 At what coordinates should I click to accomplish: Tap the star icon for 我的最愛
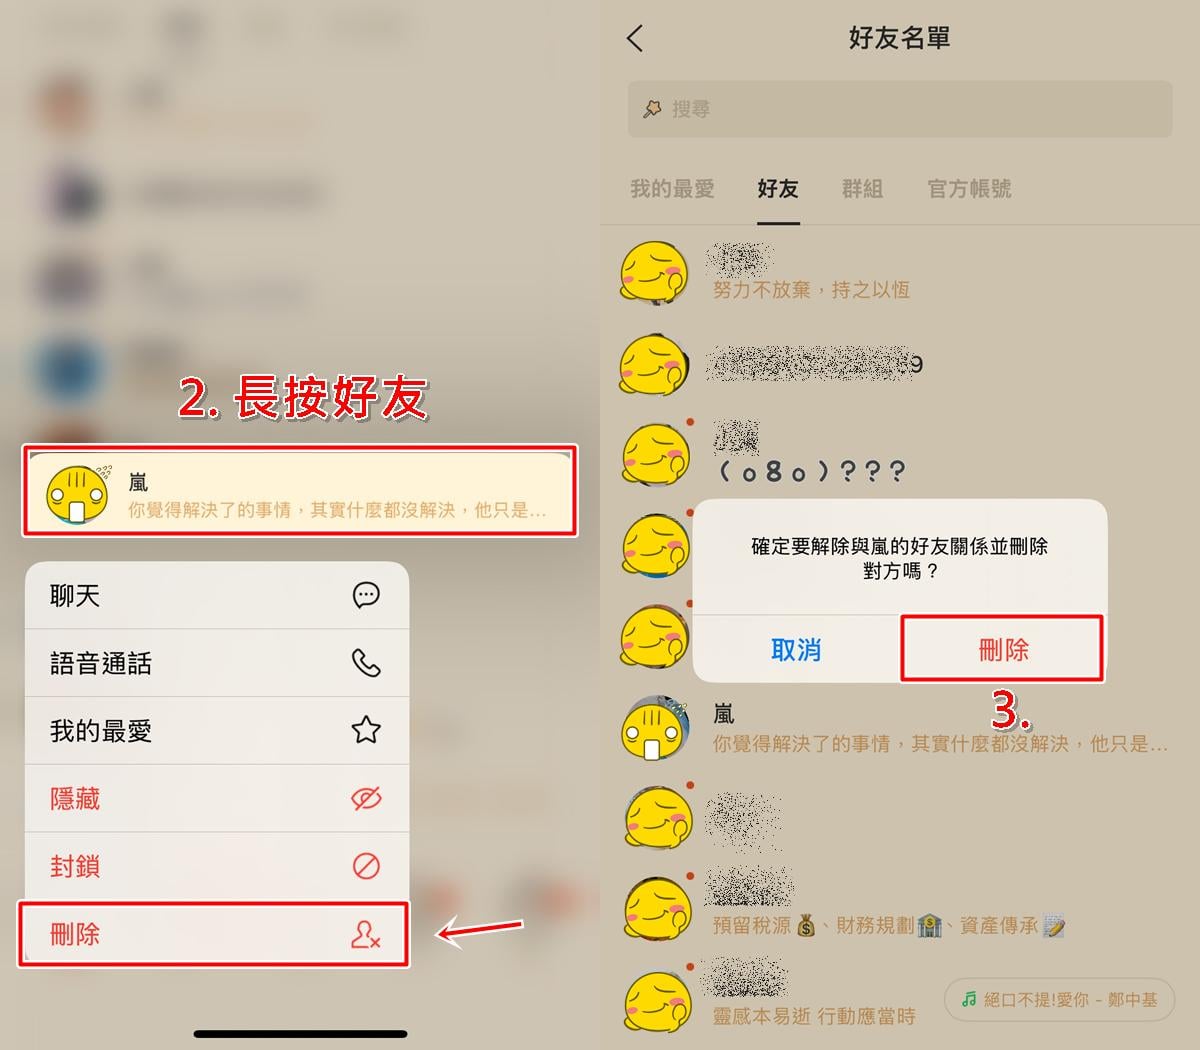[x=366, y=730]
